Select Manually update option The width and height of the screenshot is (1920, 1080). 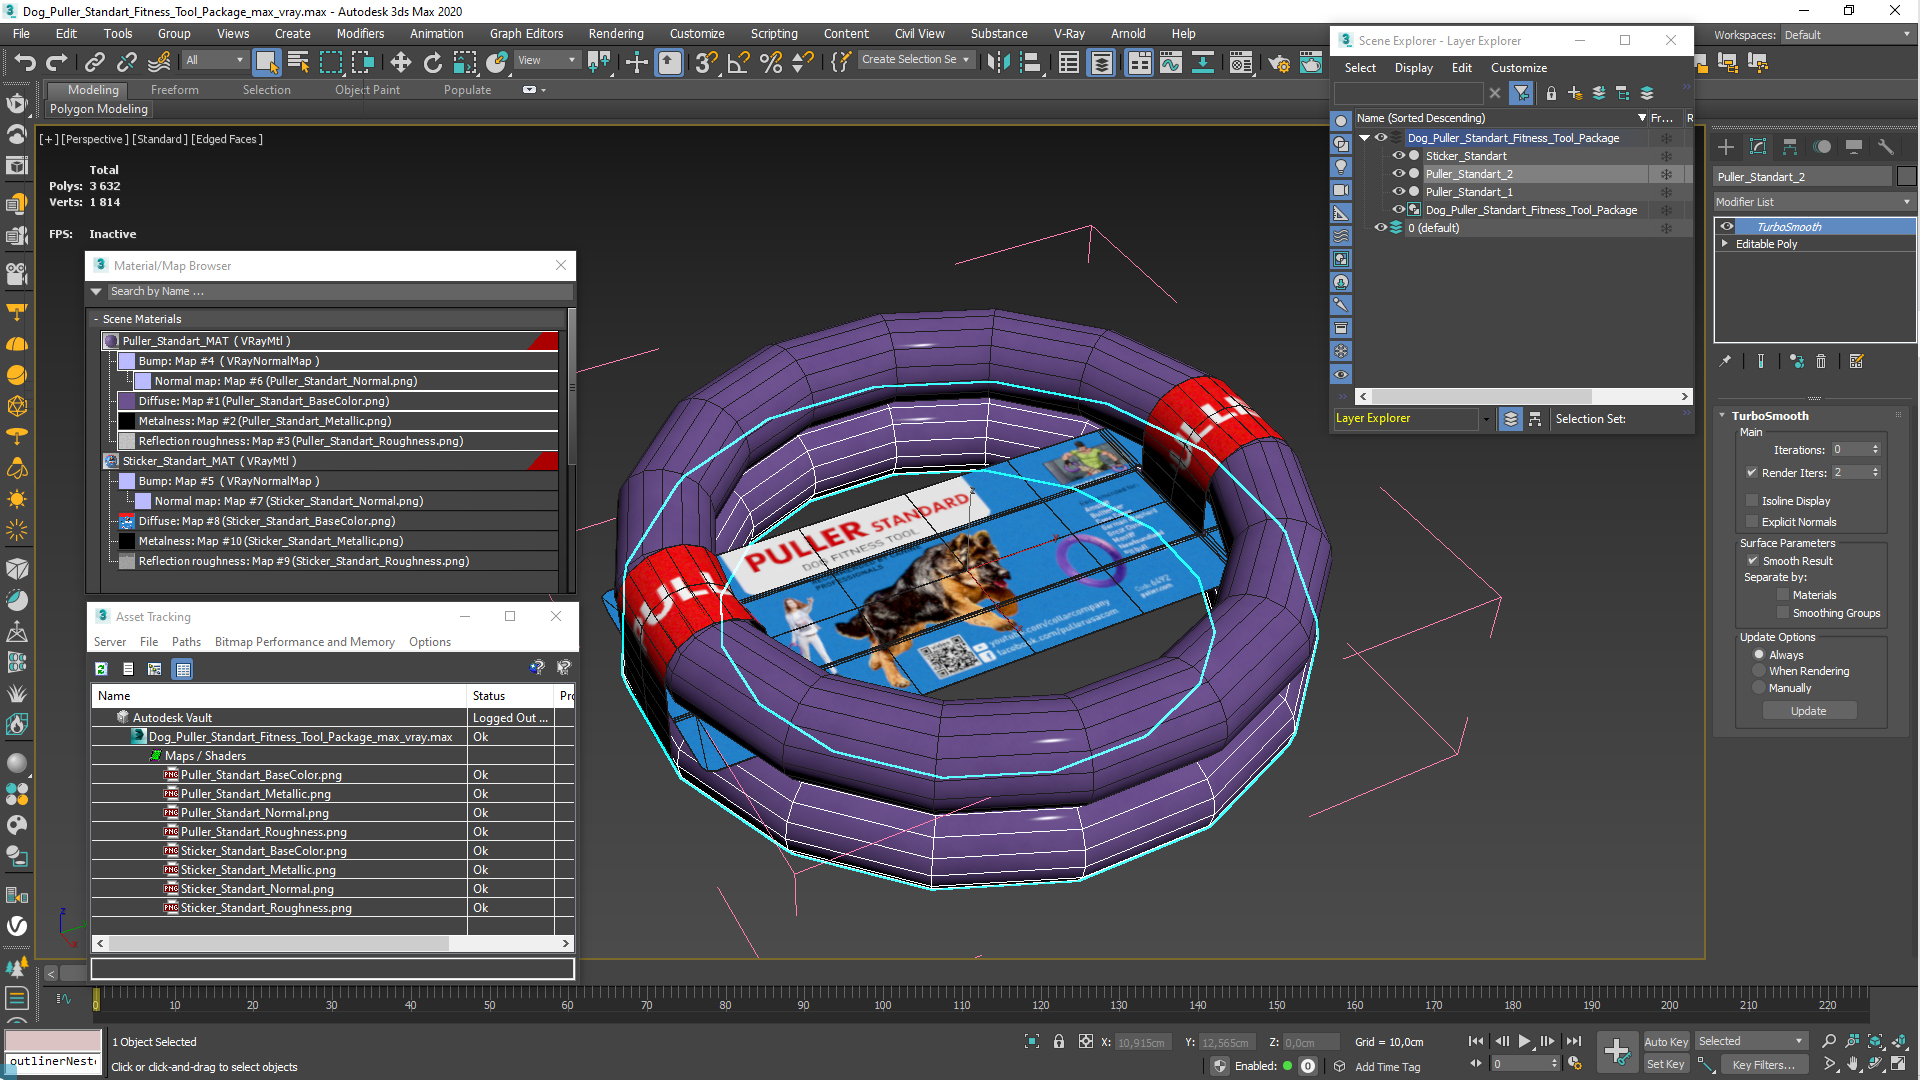[x=1759, y=688]
